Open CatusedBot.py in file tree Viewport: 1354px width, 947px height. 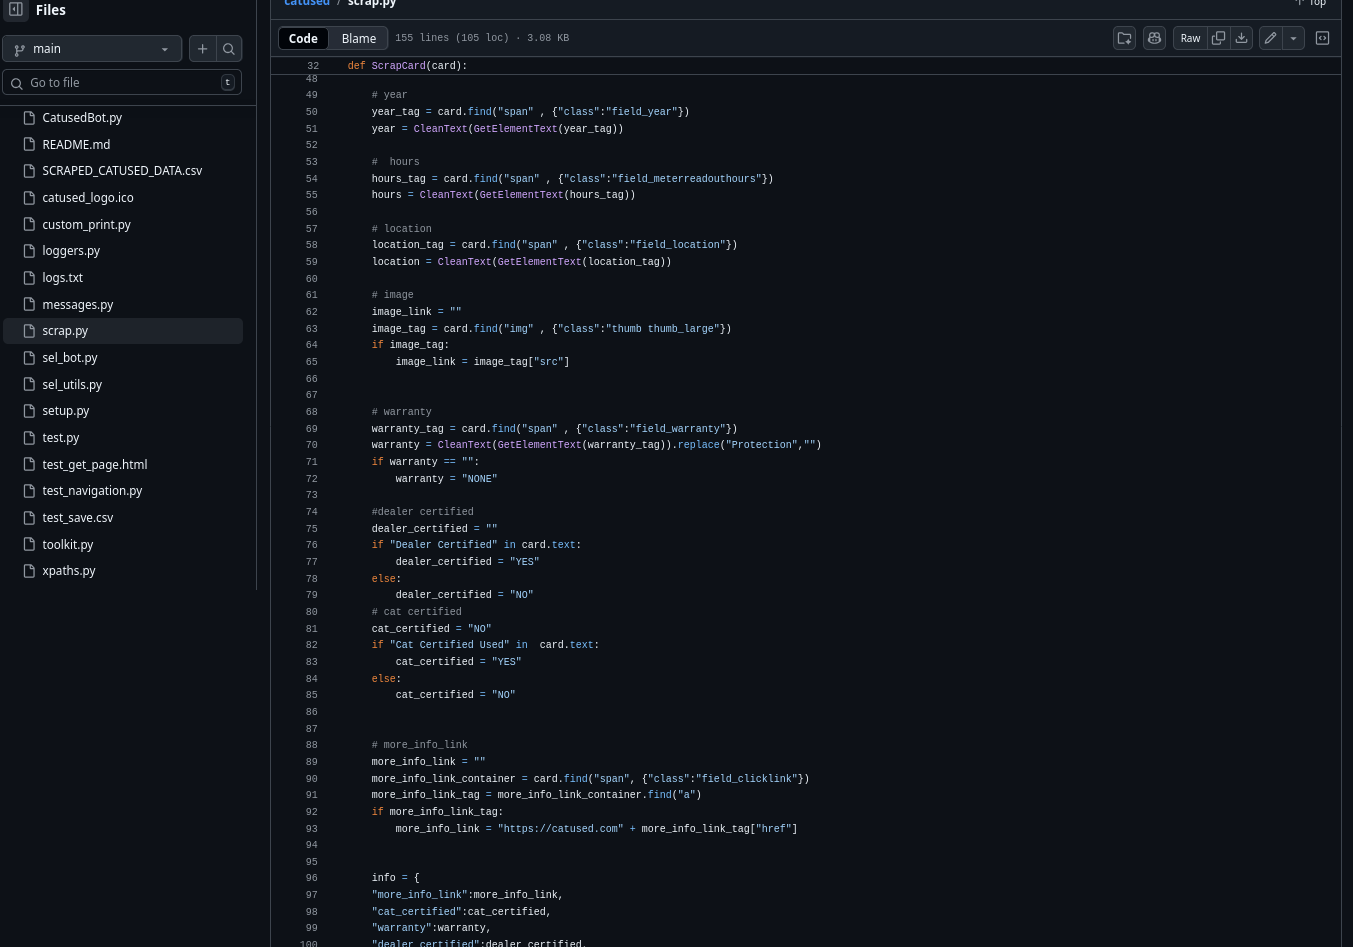click(x=82, y=118)
